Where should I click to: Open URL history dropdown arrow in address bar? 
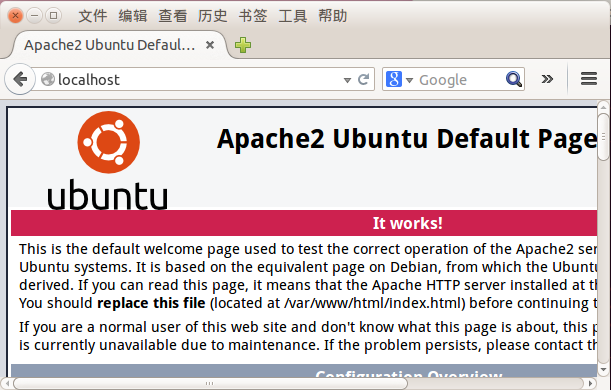[x=347, y=80]
